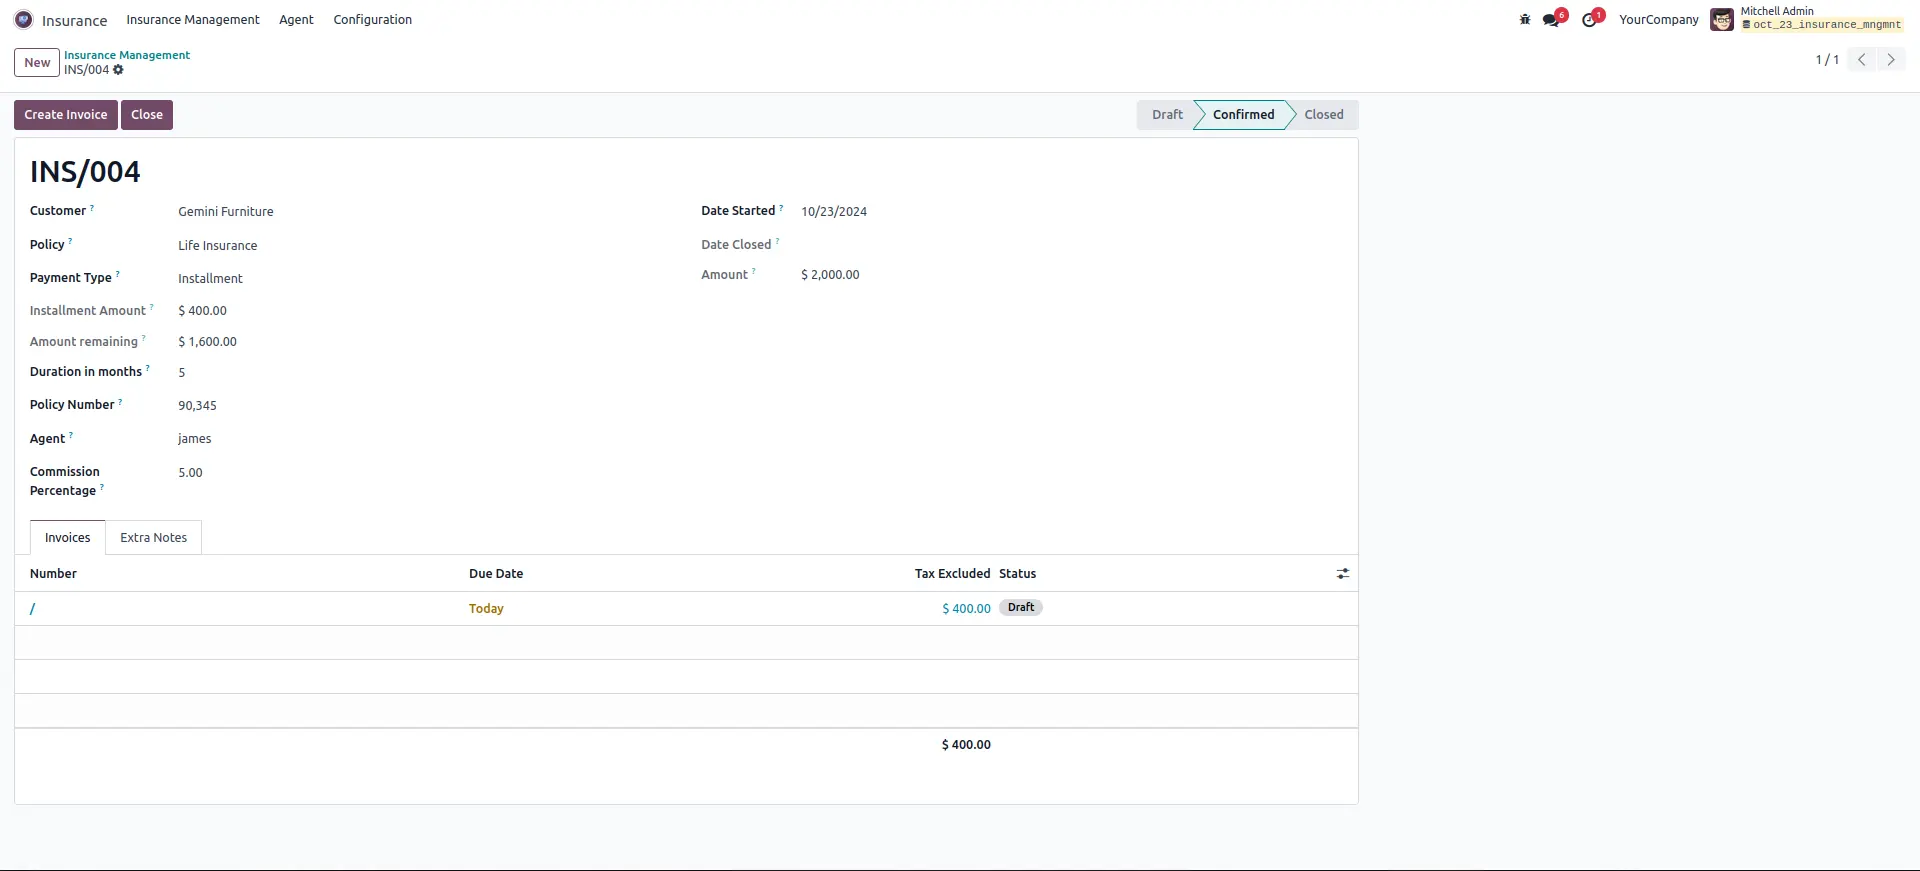The width and height of the screenshot is (1920, 871).
Task: Go to the next record arrow
Action: [x=1890, y=60]
